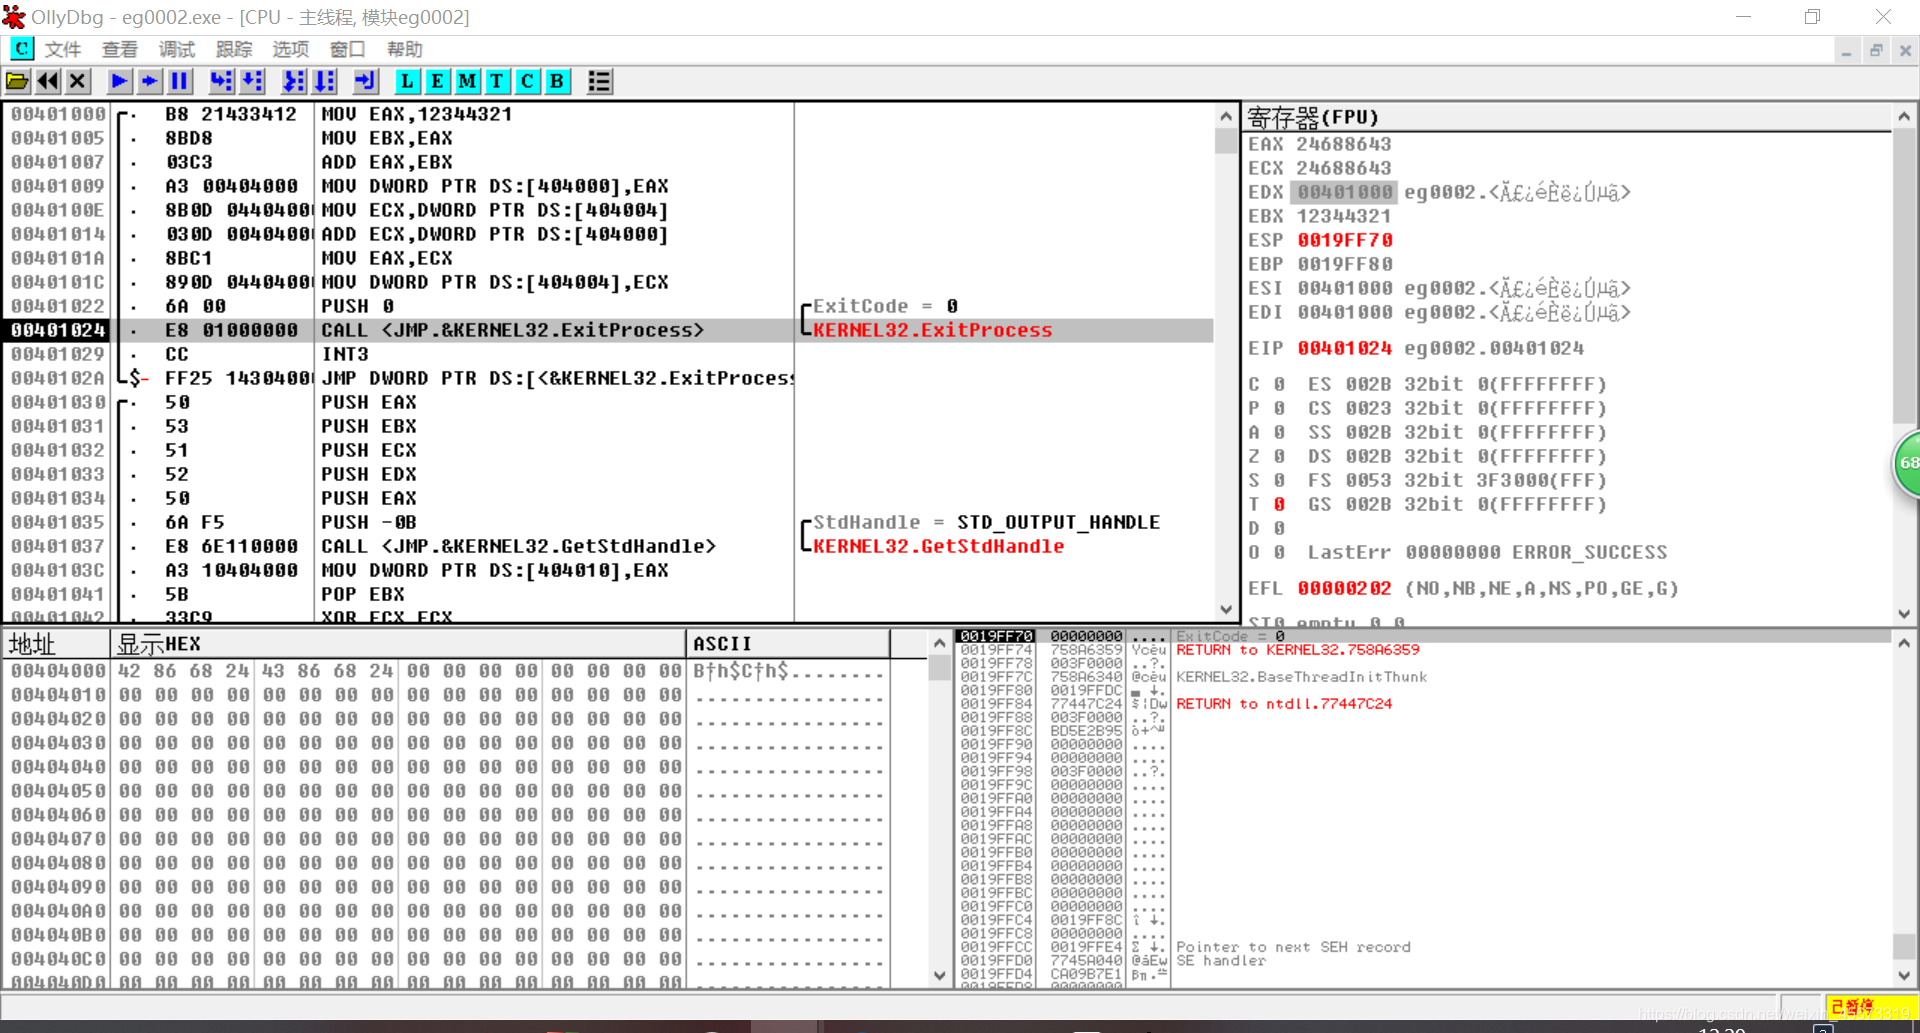Image resolution: width=1920 pixels, height=1033 pixels.
Task: Select EAX register value 24688643
Action: 1344,144
